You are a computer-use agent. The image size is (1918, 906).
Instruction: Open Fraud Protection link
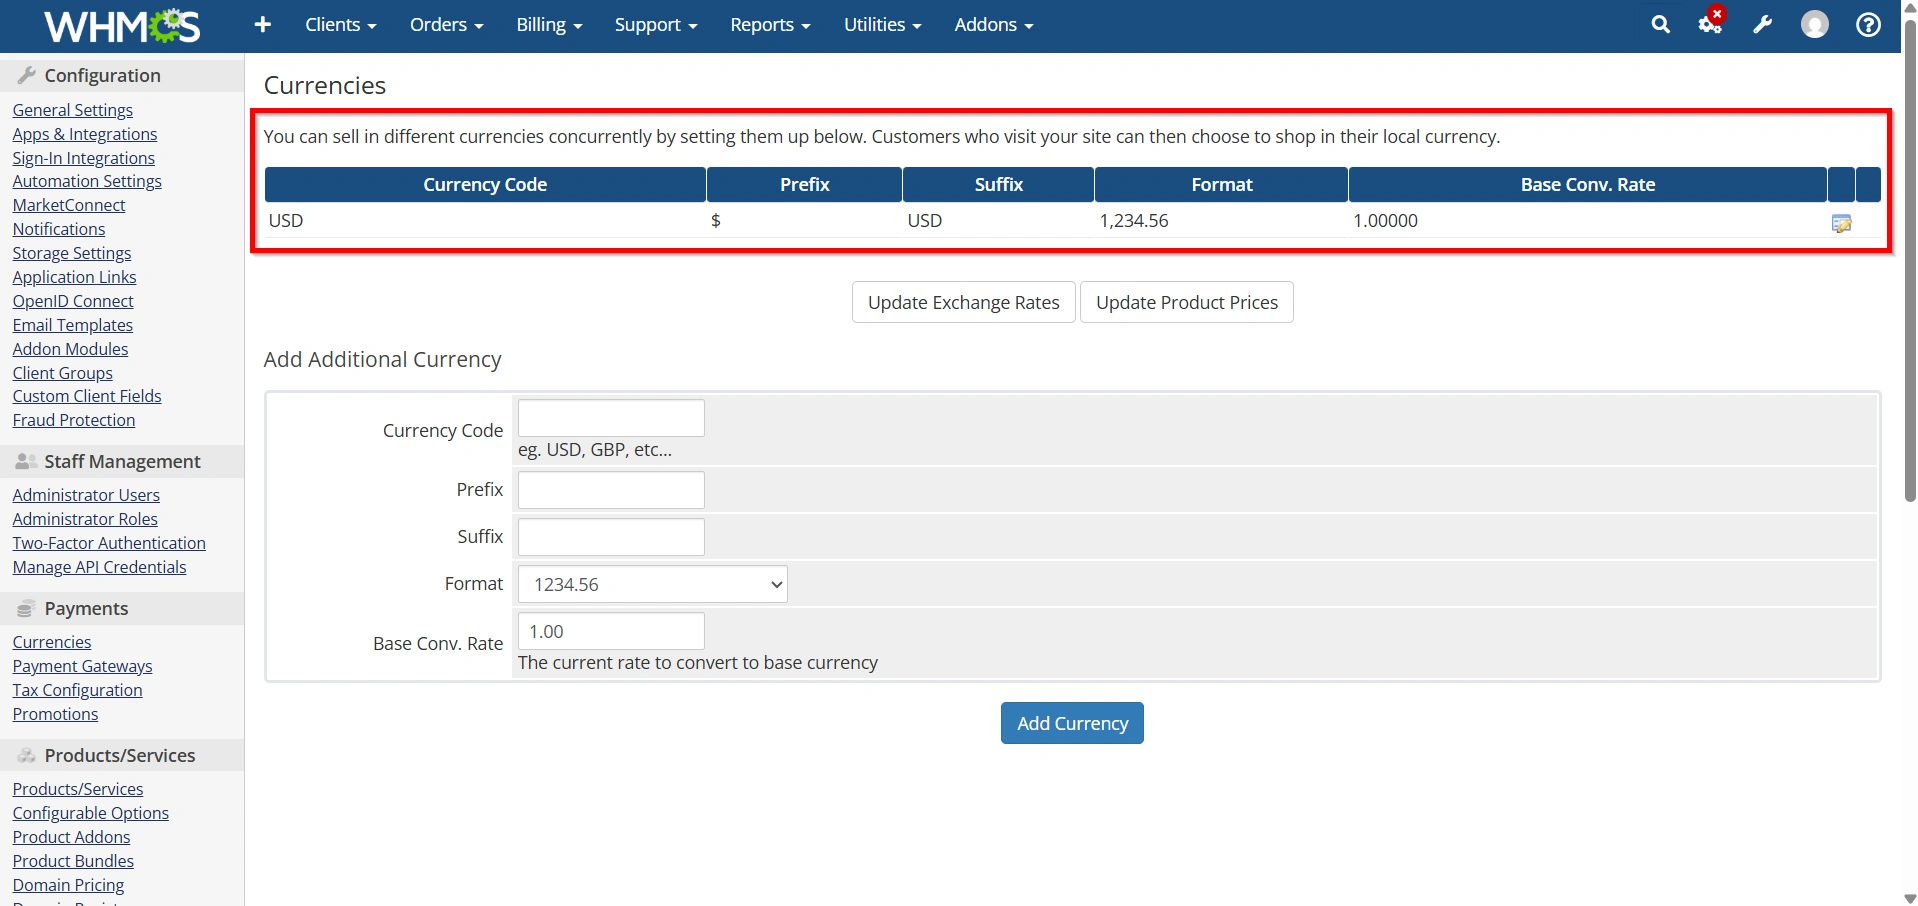click(x=74, y=420)
